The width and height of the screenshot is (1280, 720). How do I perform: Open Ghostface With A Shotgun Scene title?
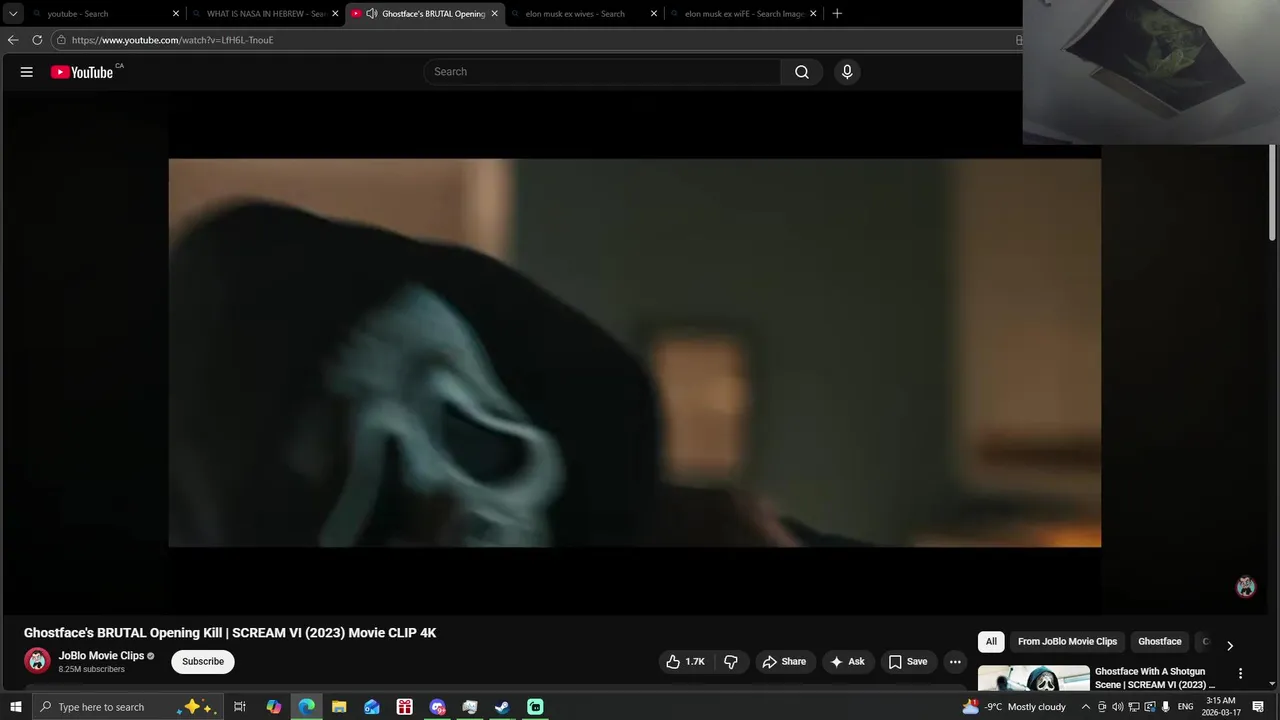pos(1155,678)
